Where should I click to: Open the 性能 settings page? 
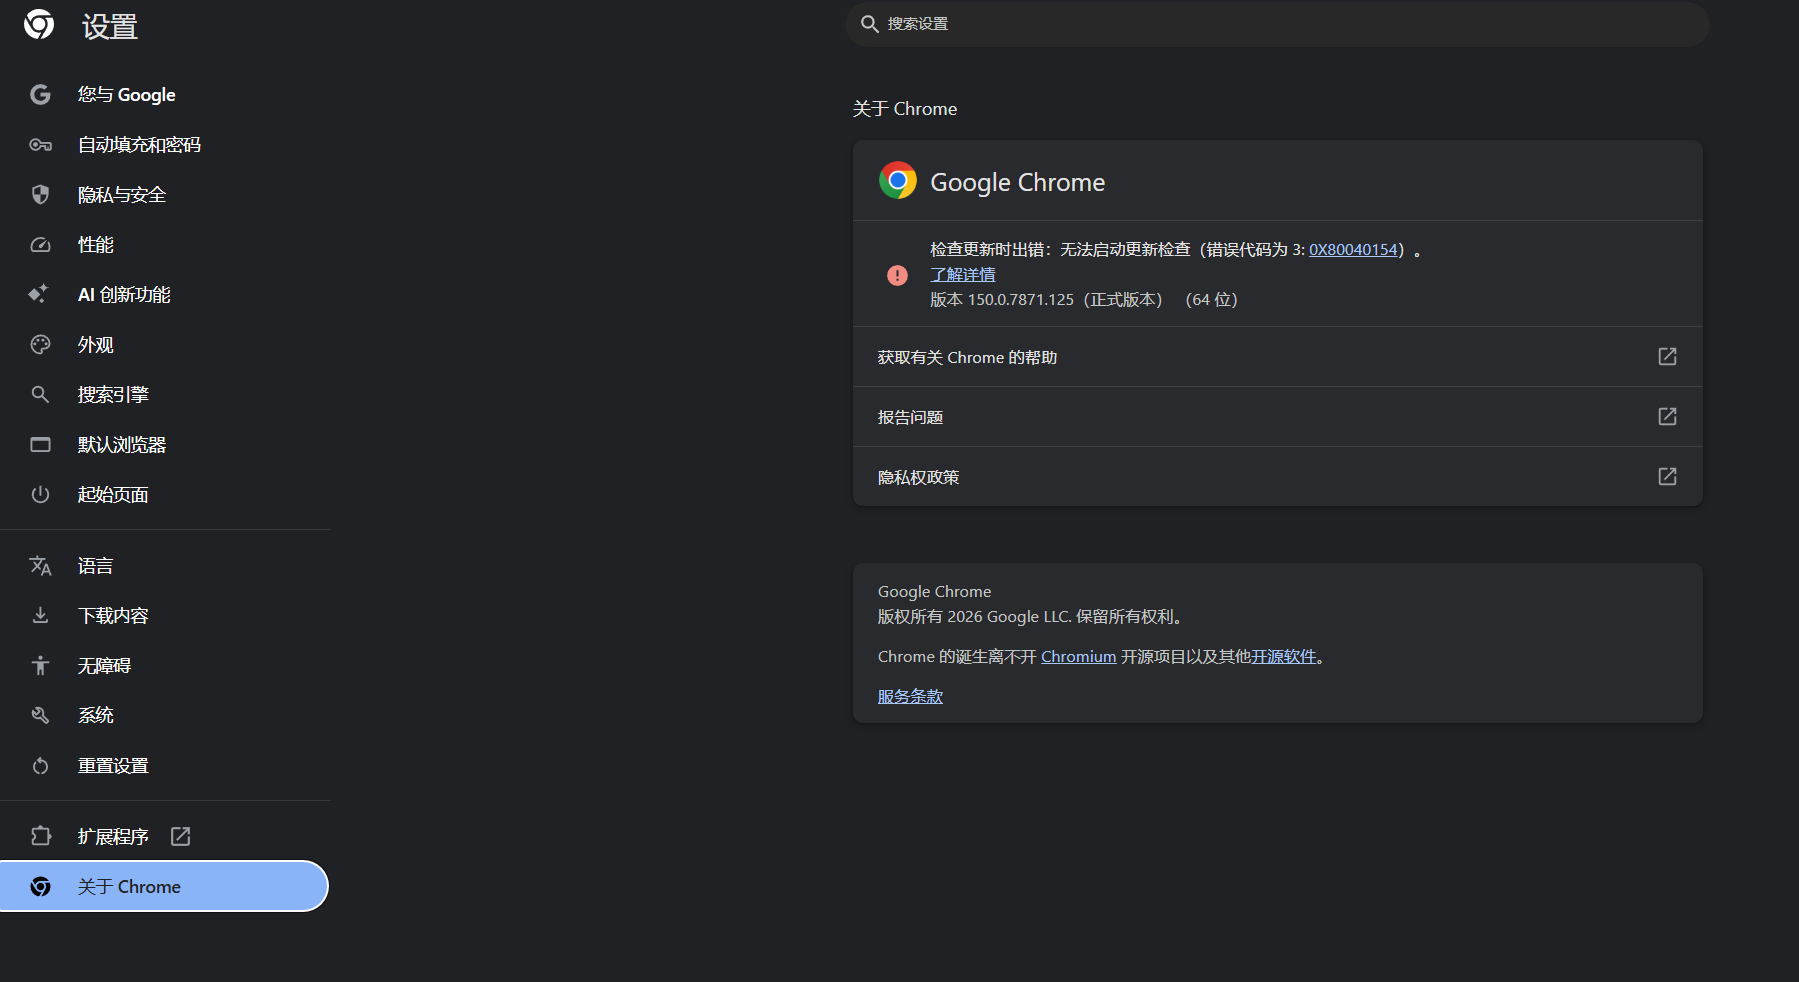164,245
